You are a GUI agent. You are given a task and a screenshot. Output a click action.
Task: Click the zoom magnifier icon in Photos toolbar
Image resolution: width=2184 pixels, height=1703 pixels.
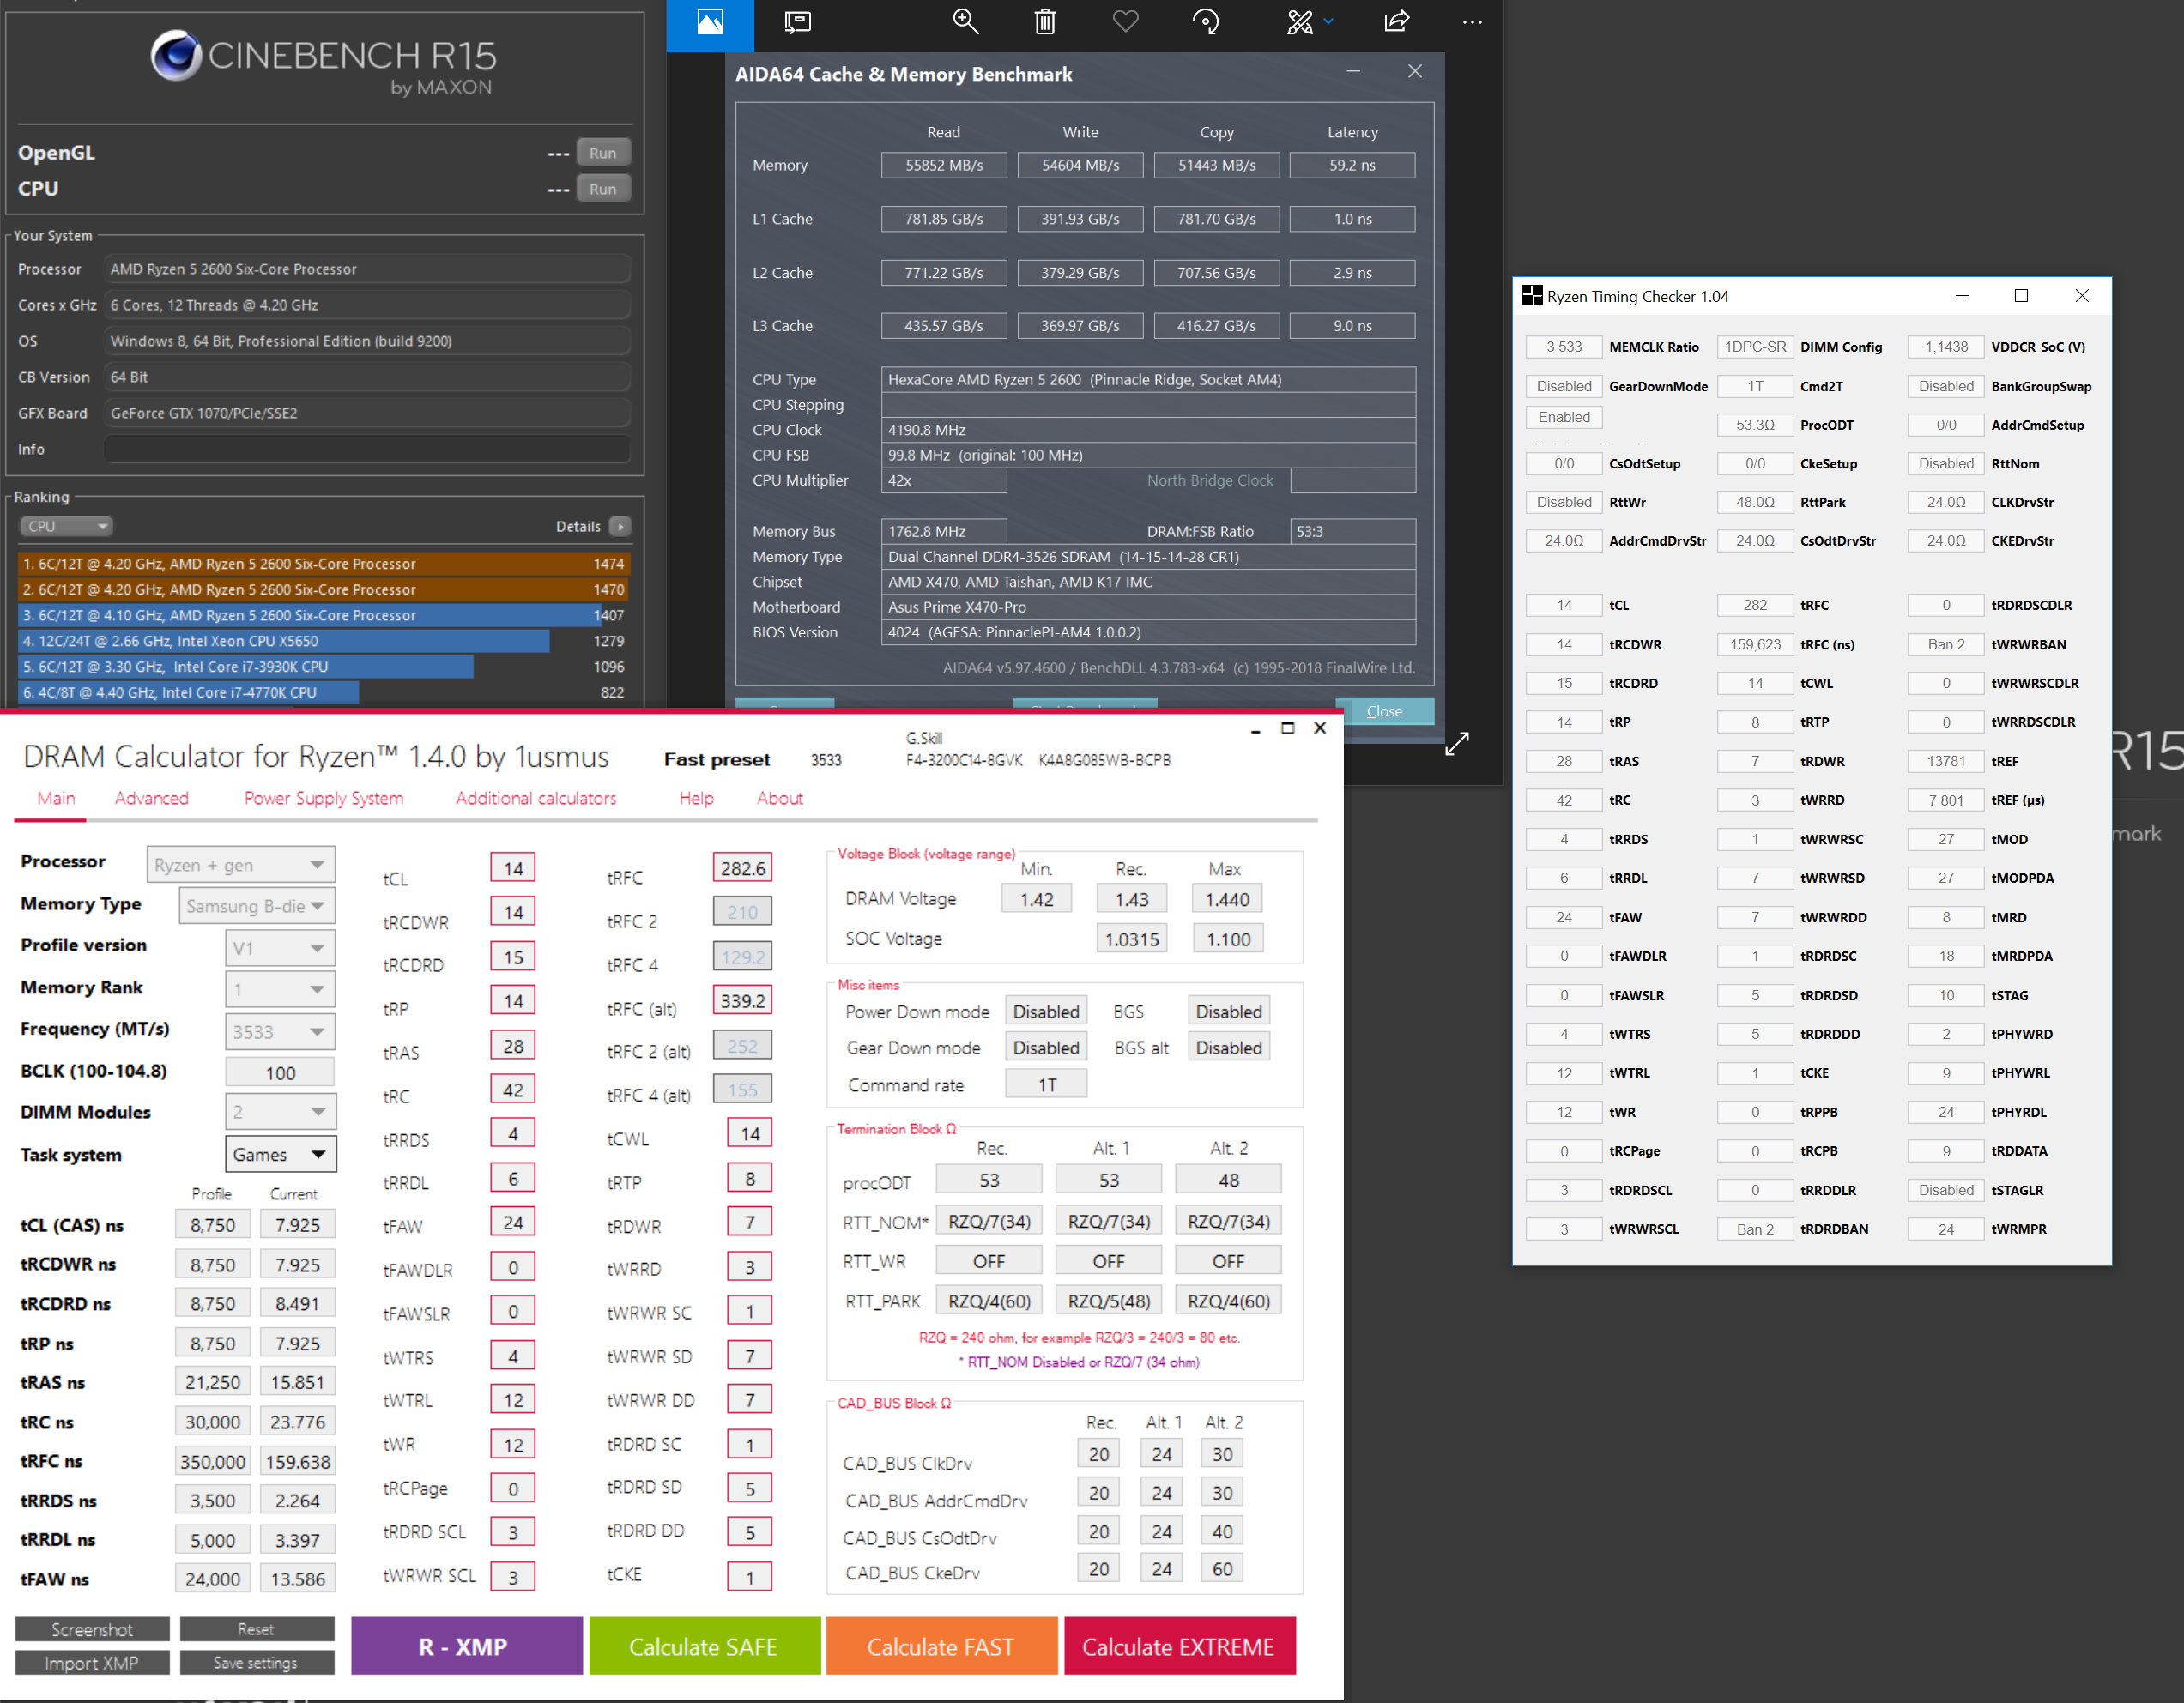coord(965,22)
